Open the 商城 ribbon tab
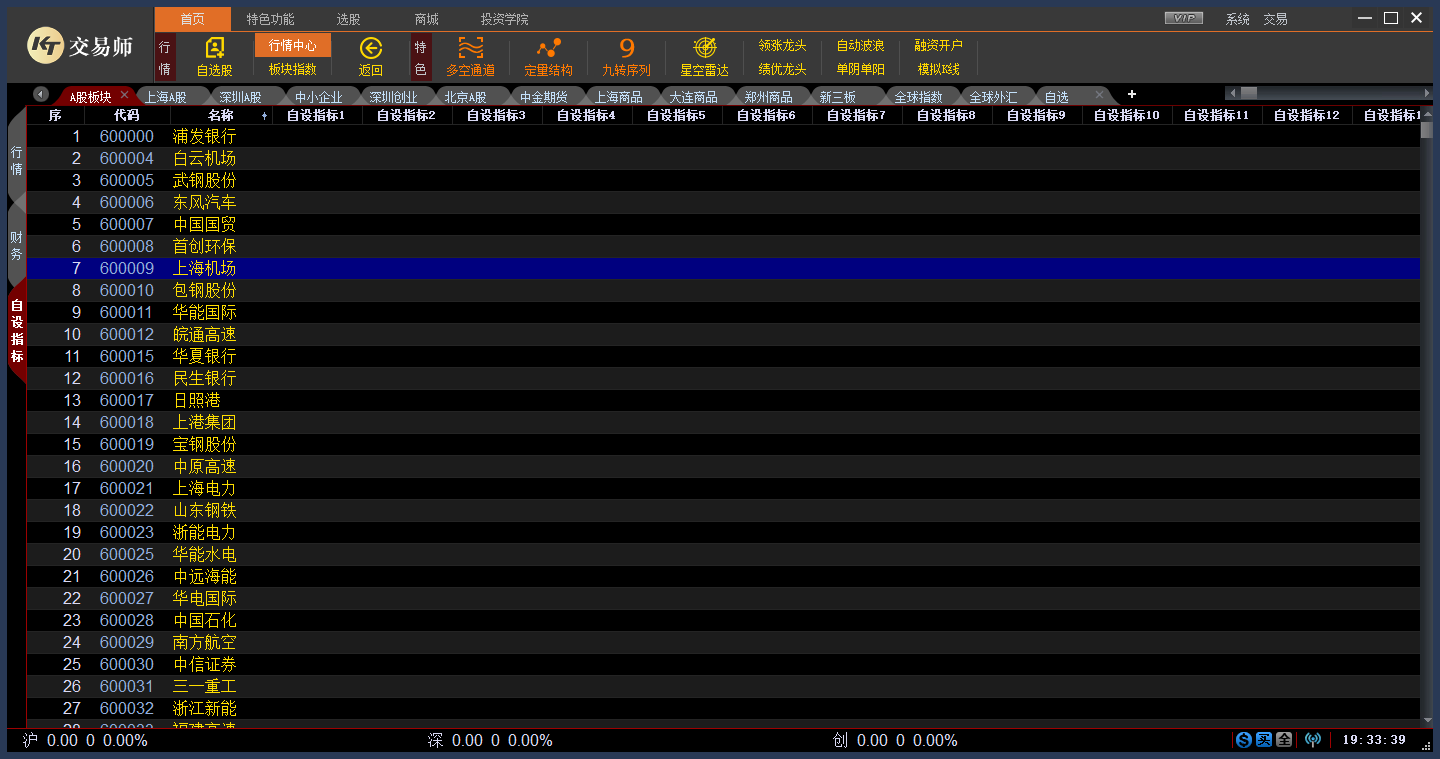 click(x=427, y=19)
